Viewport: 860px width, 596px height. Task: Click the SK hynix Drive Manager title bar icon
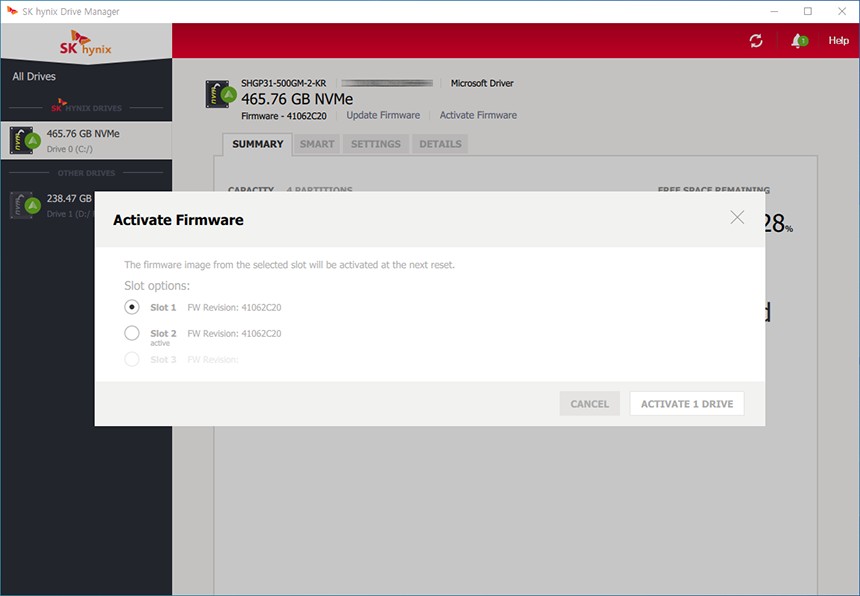(12, 11)
